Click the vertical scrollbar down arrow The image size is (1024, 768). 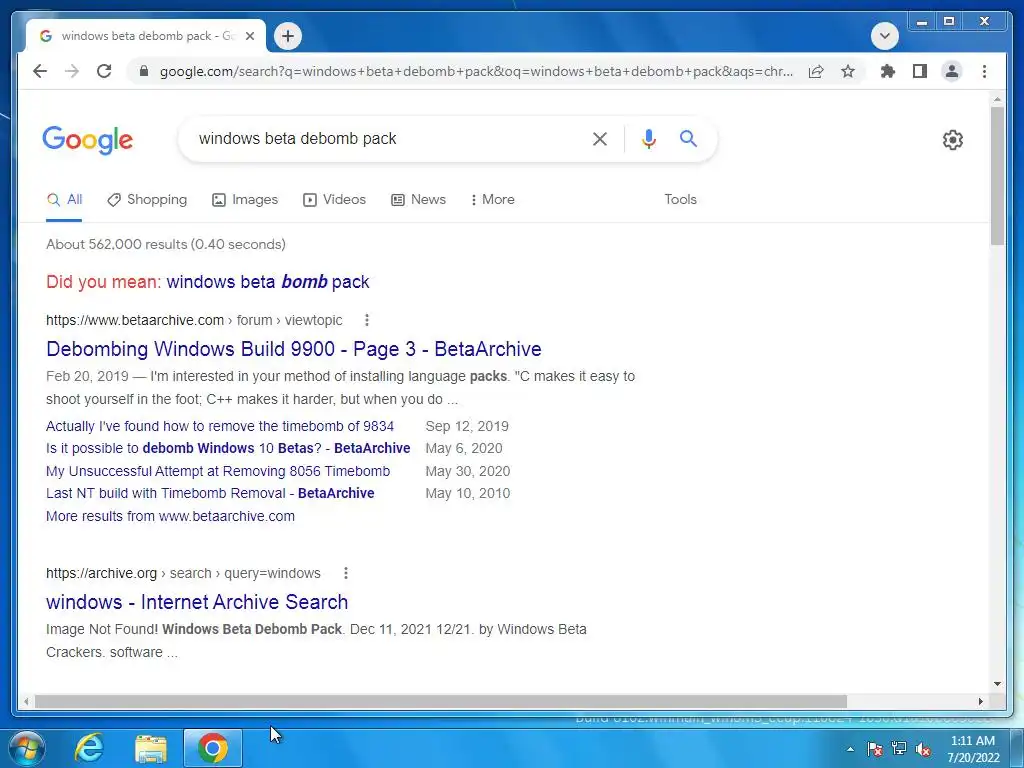pyautogui.click(x=997, y=684)
